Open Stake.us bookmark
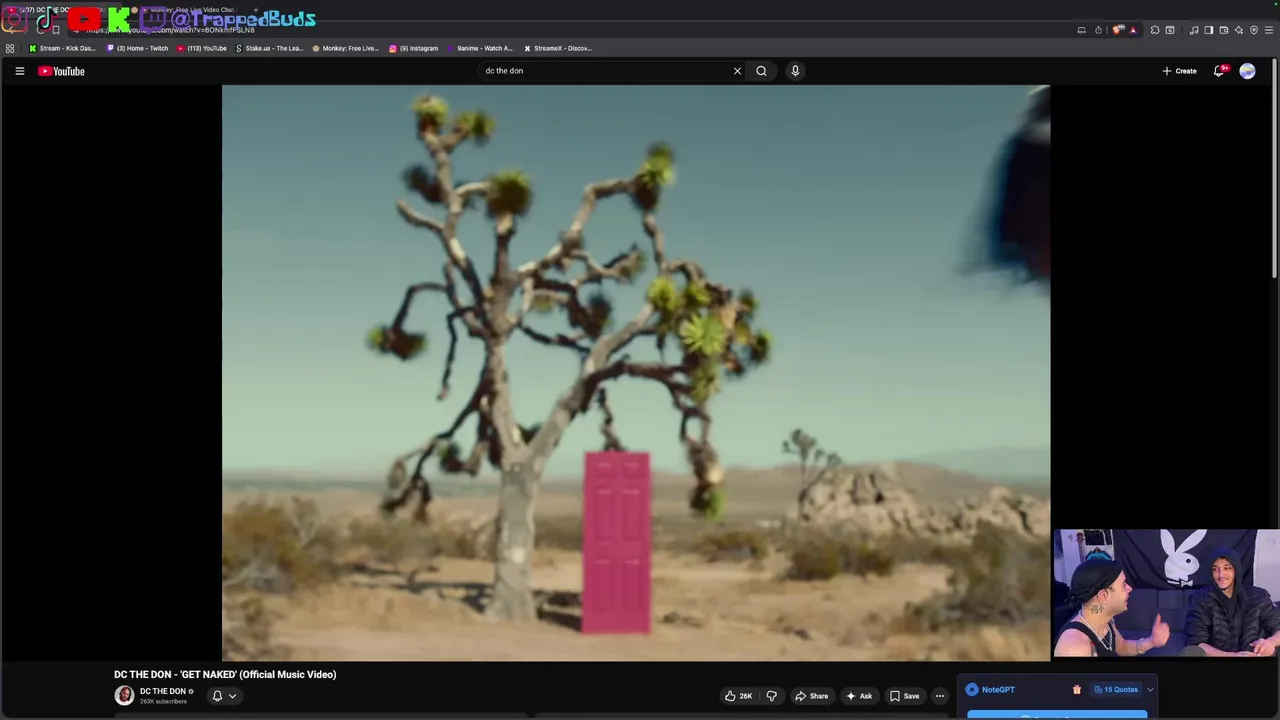This screenshot has height=720, width=1280. point(270,48)
